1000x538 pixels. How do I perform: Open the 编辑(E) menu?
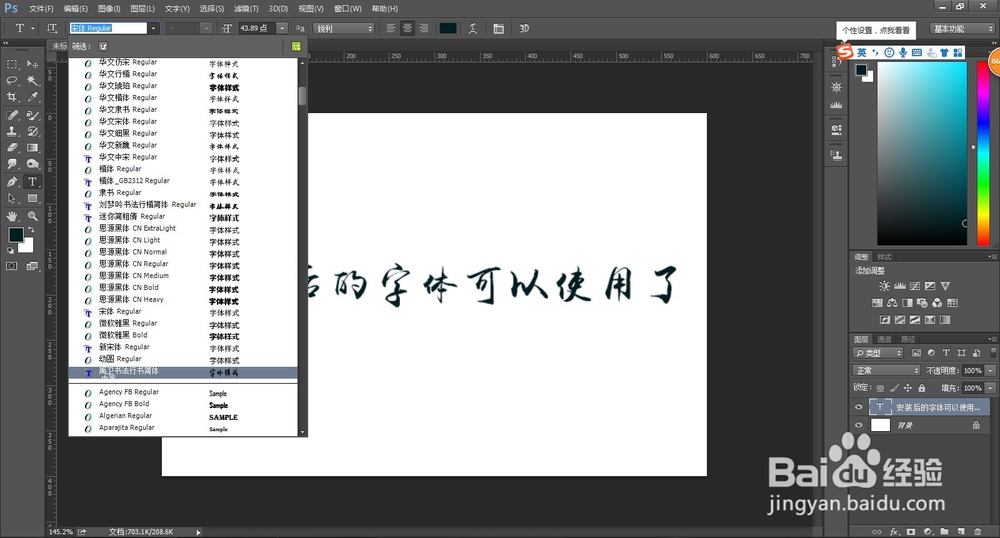point(76,8)
